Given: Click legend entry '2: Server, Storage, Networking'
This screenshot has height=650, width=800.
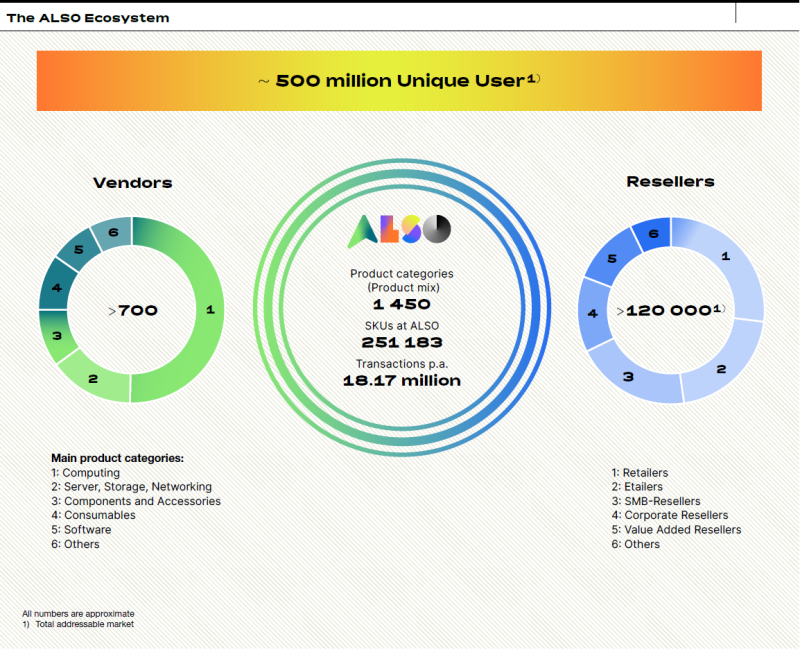Looking at the screenshot, I should tap(131, 487).
